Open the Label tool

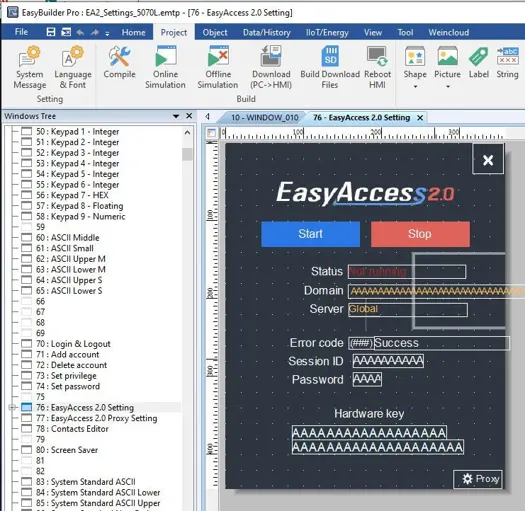pyautogui.click(x=478, y=63)
